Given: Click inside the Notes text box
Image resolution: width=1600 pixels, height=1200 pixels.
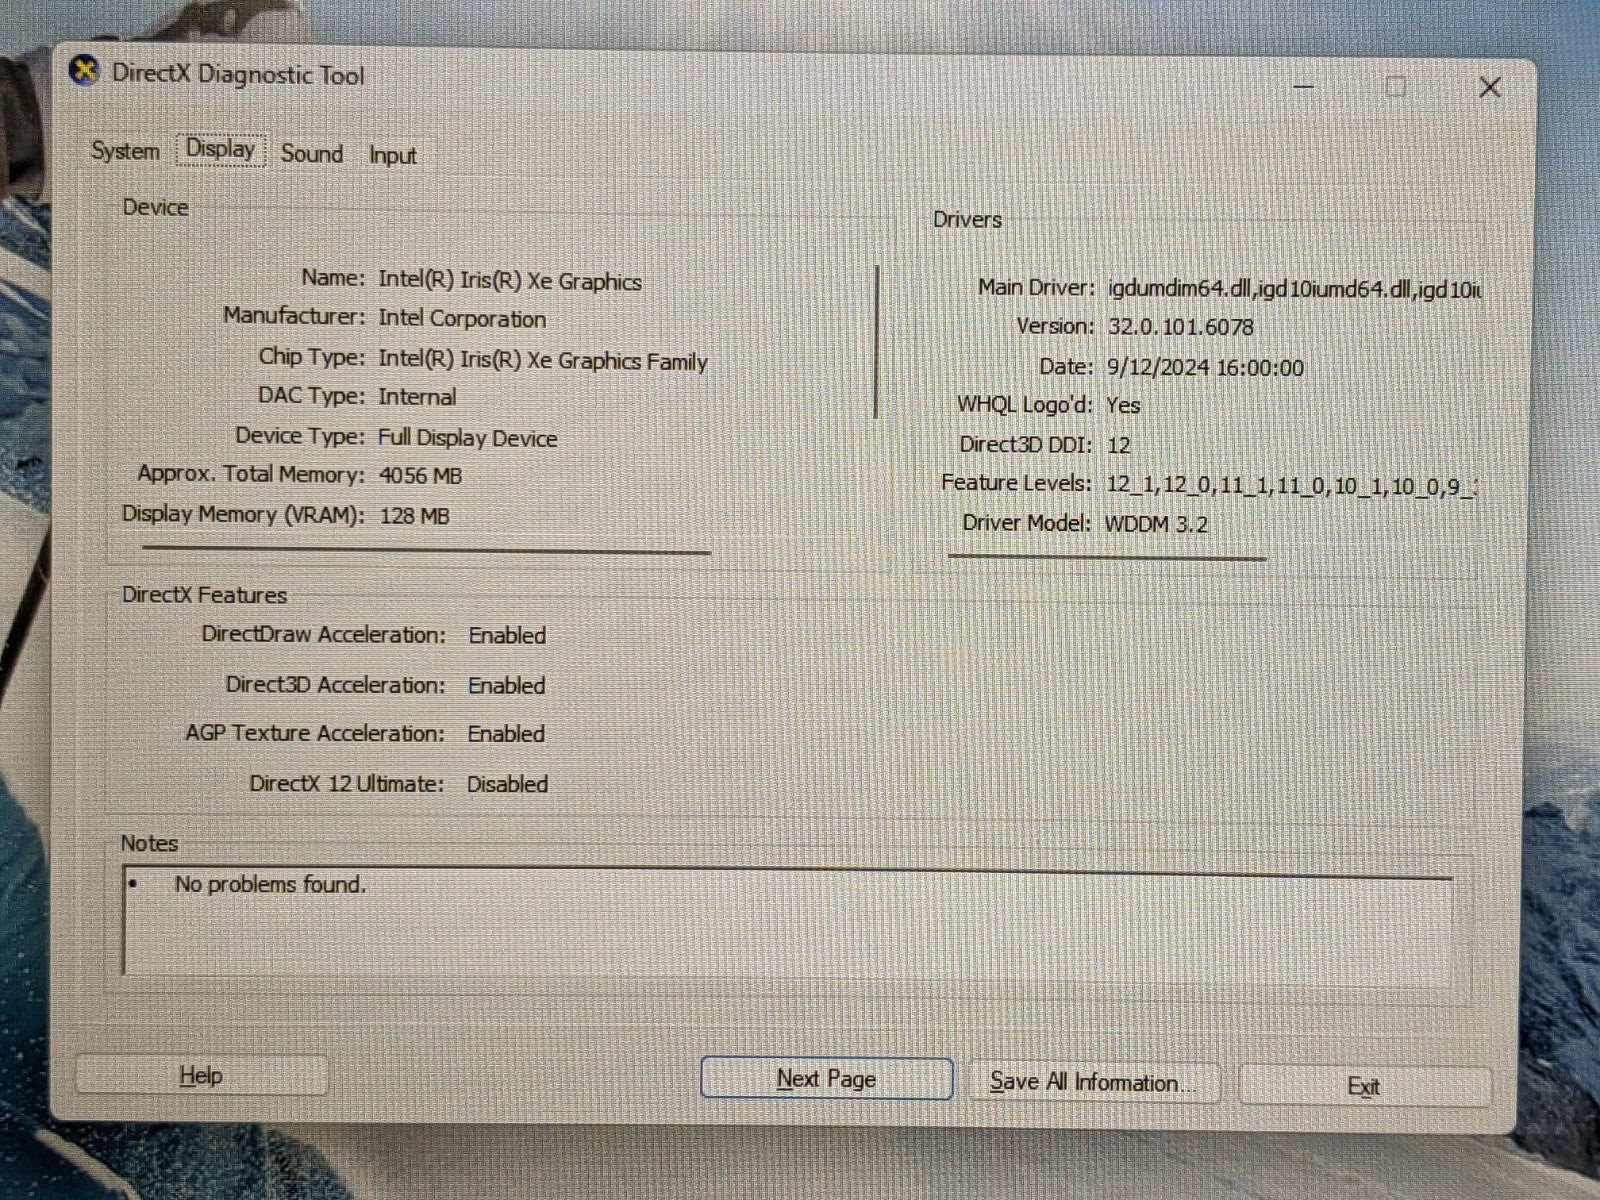Looking at the screenshot, I should click(x=787, y=923).
